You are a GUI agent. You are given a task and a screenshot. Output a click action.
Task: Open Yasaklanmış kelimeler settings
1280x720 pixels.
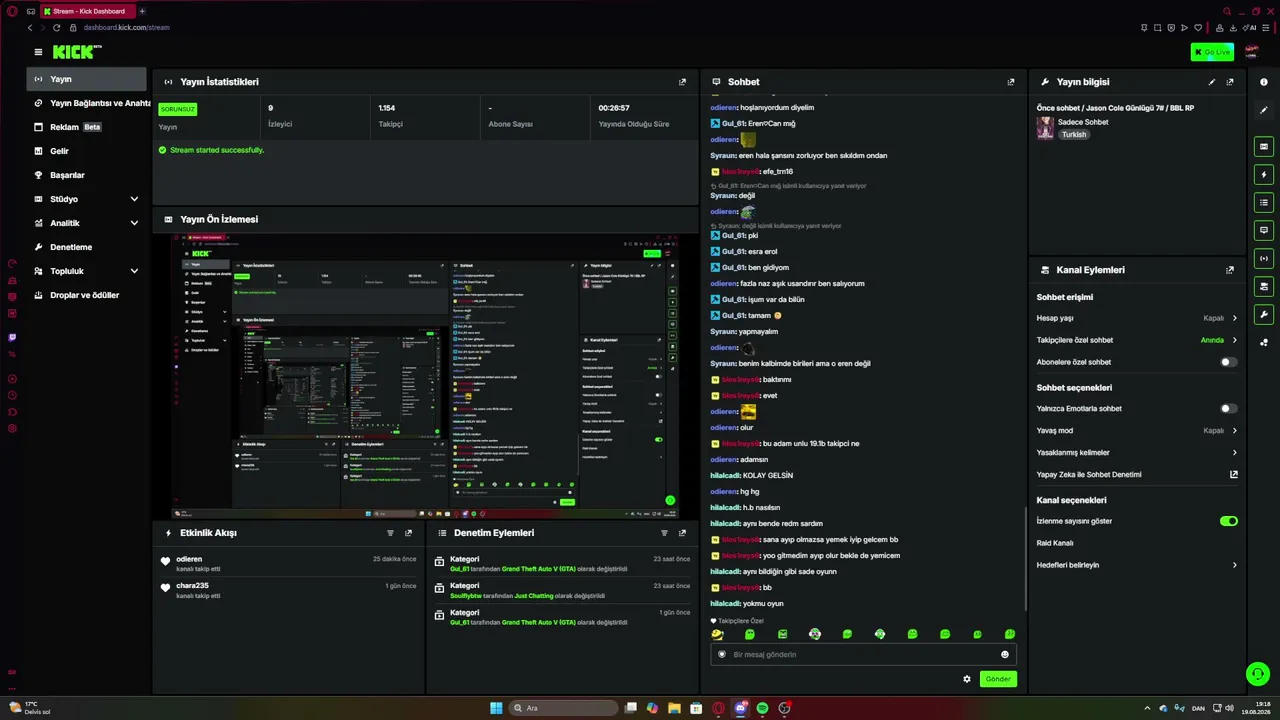click(1137, 453)
